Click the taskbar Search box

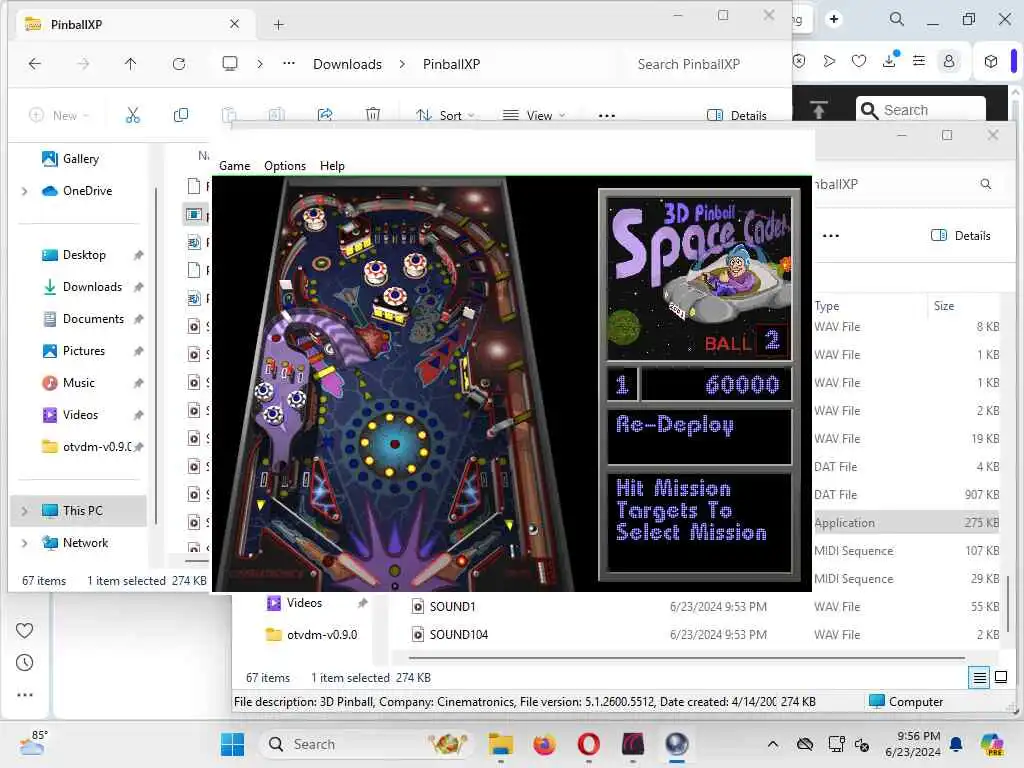pos(368,744)
